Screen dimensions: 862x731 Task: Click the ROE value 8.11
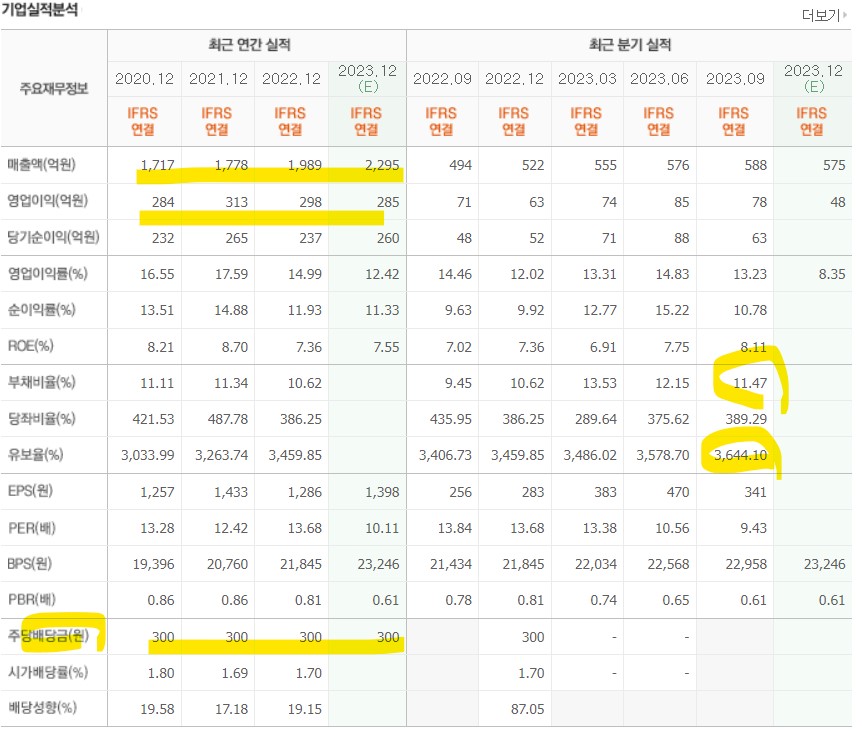click(753, 347)
